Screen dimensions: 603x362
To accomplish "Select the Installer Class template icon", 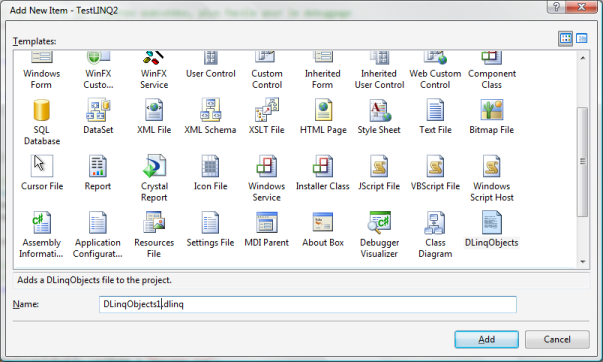I will point(323,166).
